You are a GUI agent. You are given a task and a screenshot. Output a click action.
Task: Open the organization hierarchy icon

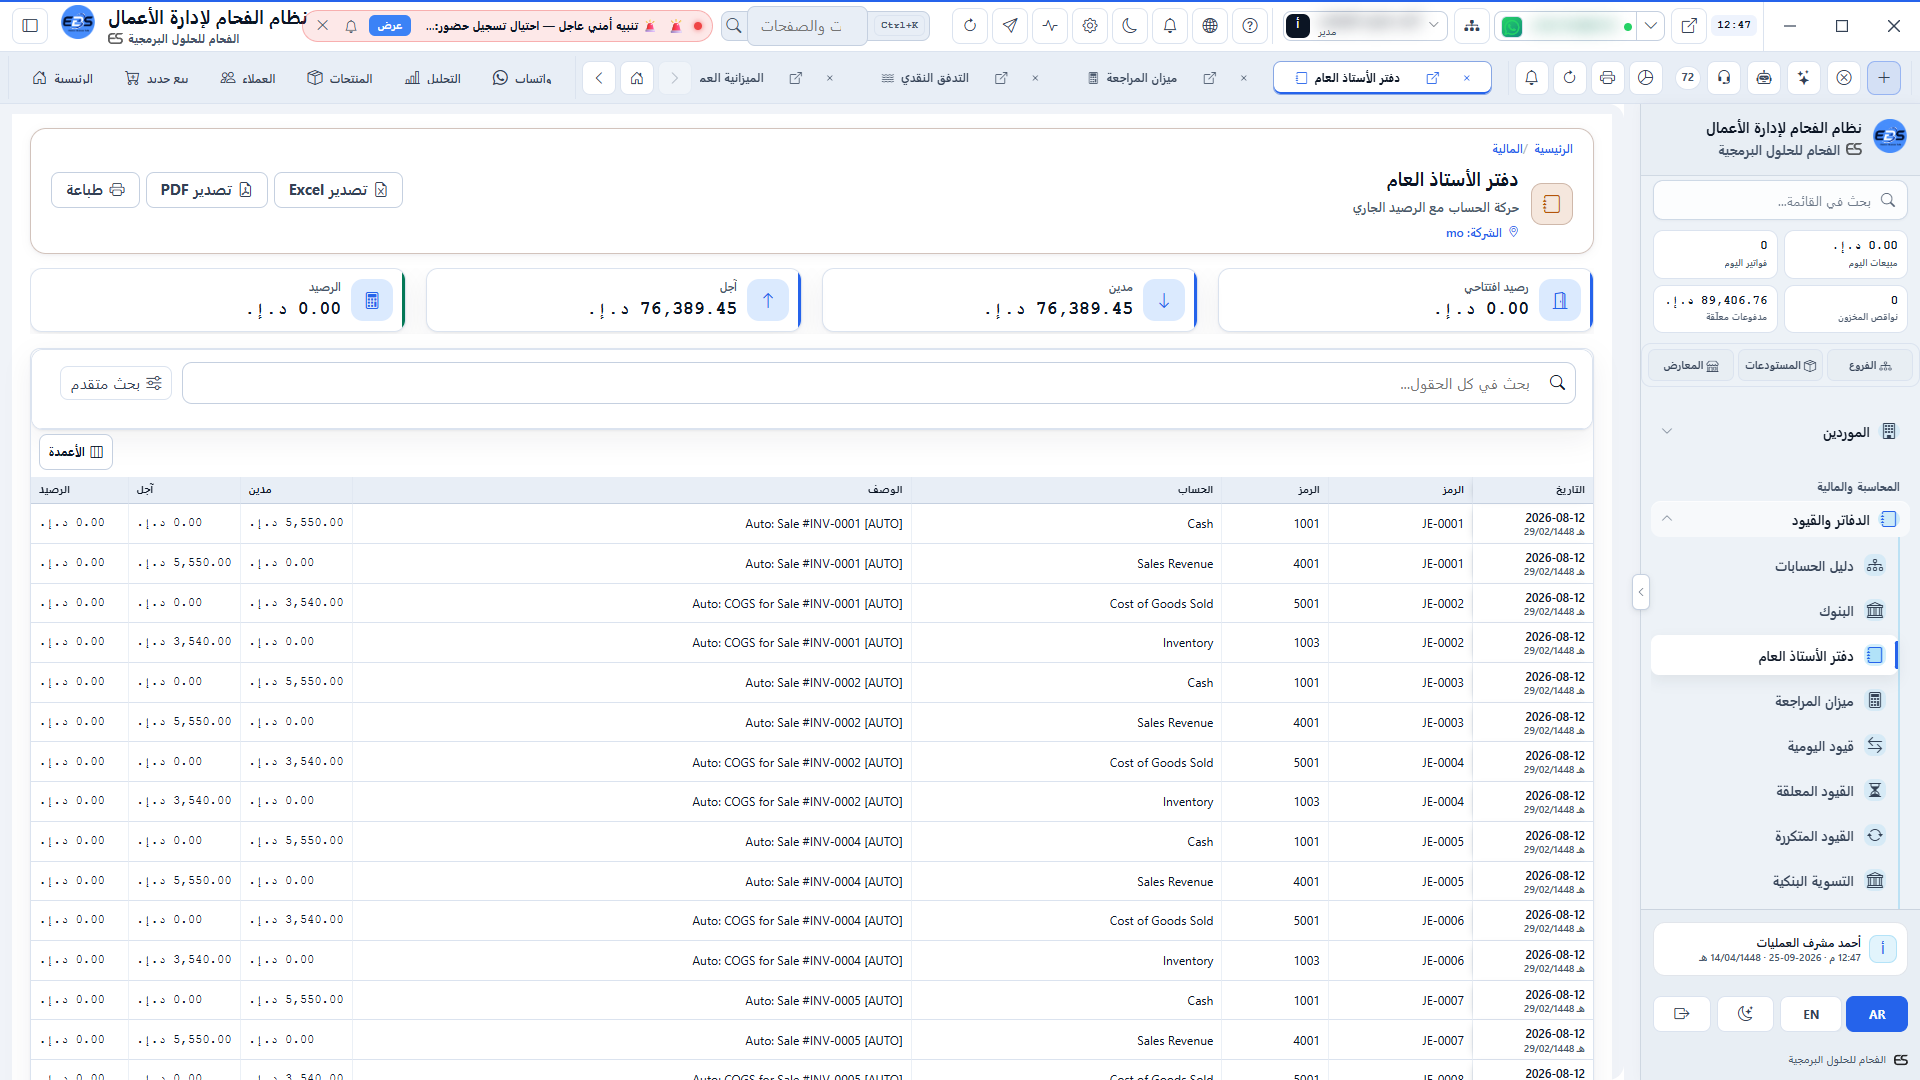click(x=1472, y=25)
